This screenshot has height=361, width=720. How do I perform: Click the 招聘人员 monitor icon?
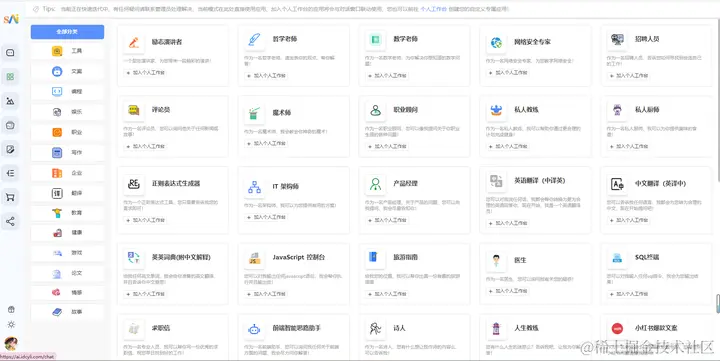click(x=617, y=39)
